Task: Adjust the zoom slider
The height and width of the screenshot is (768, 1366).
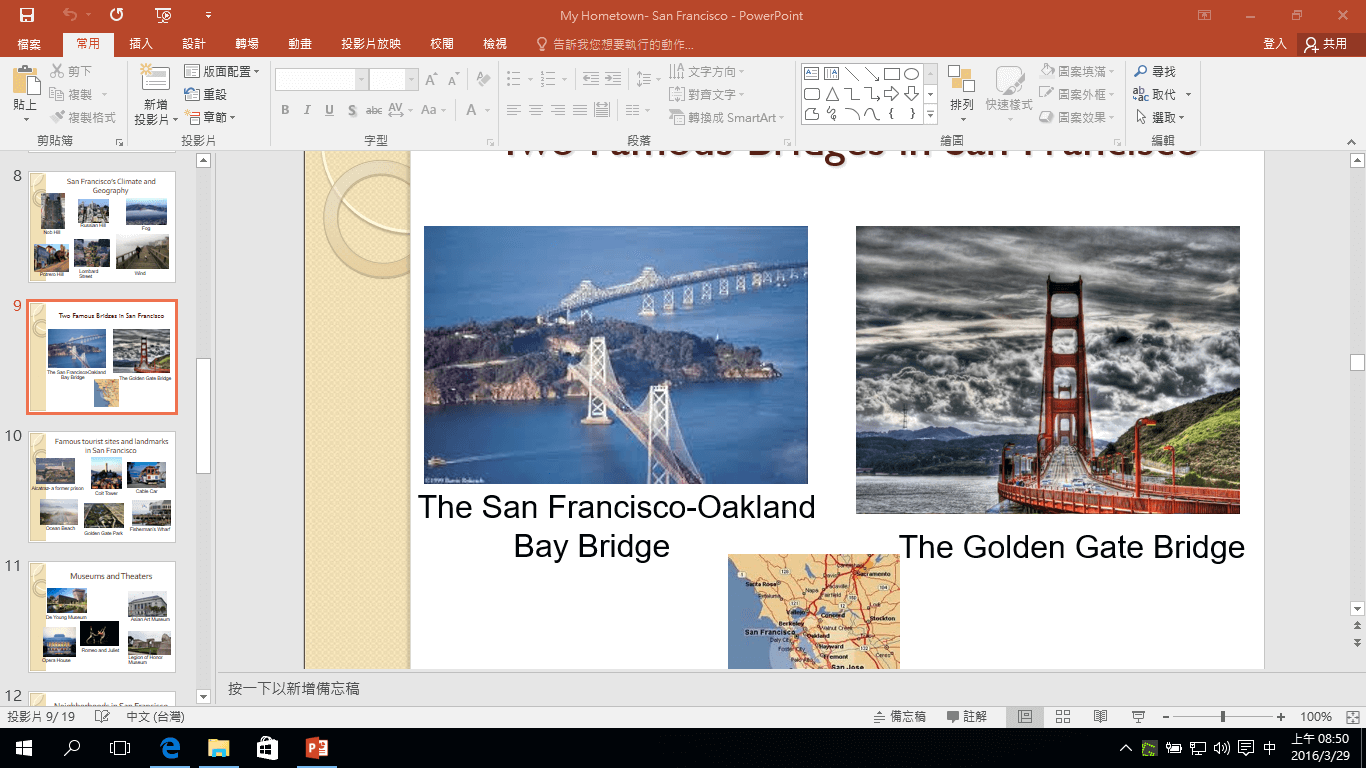Action: (1222, 716)
